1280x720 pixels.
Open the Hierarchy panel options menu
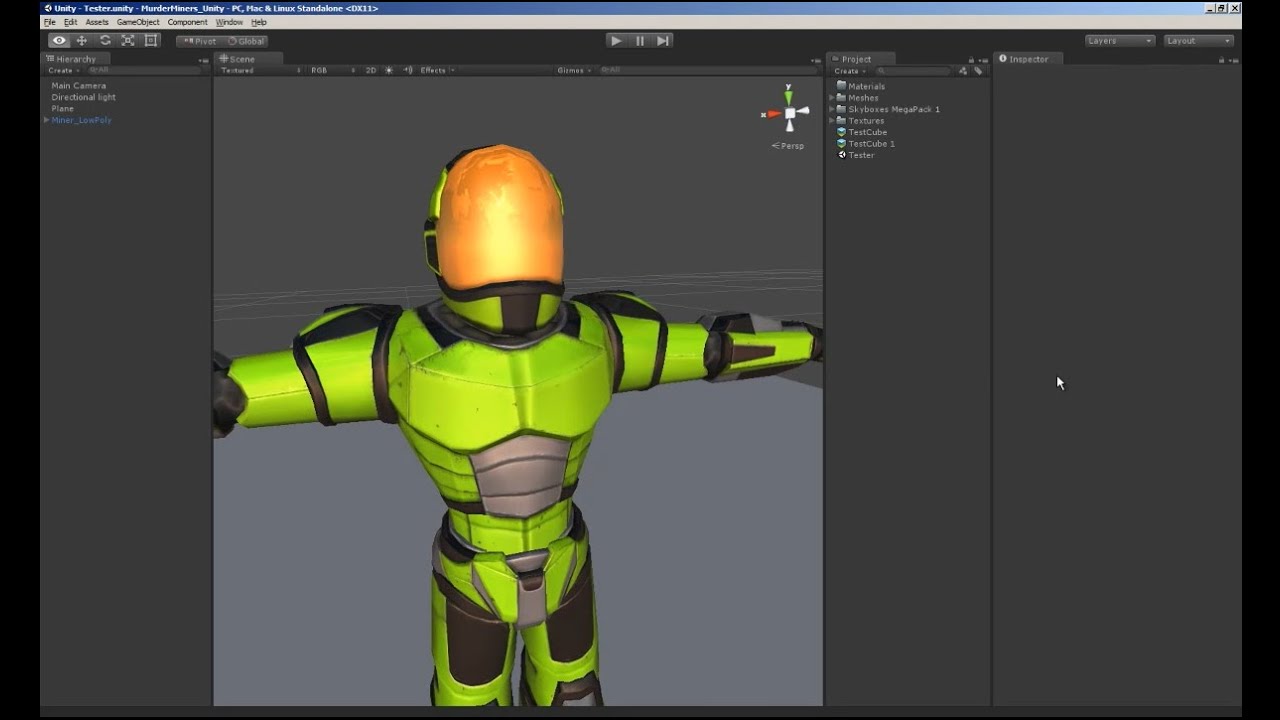(x=204, y=60)
